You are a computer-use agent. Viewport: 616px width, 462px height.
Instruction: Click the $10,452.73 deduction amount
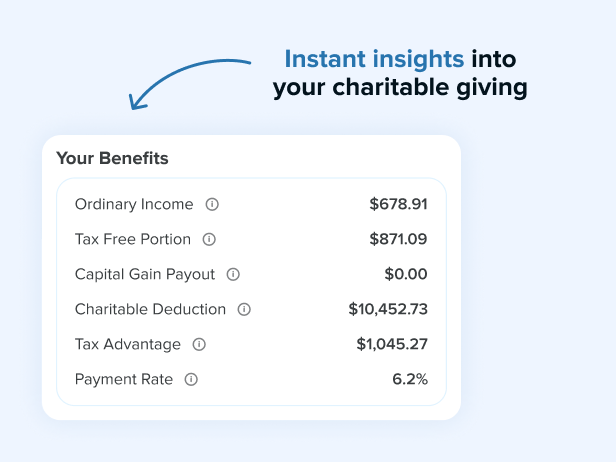pos(388,309)
